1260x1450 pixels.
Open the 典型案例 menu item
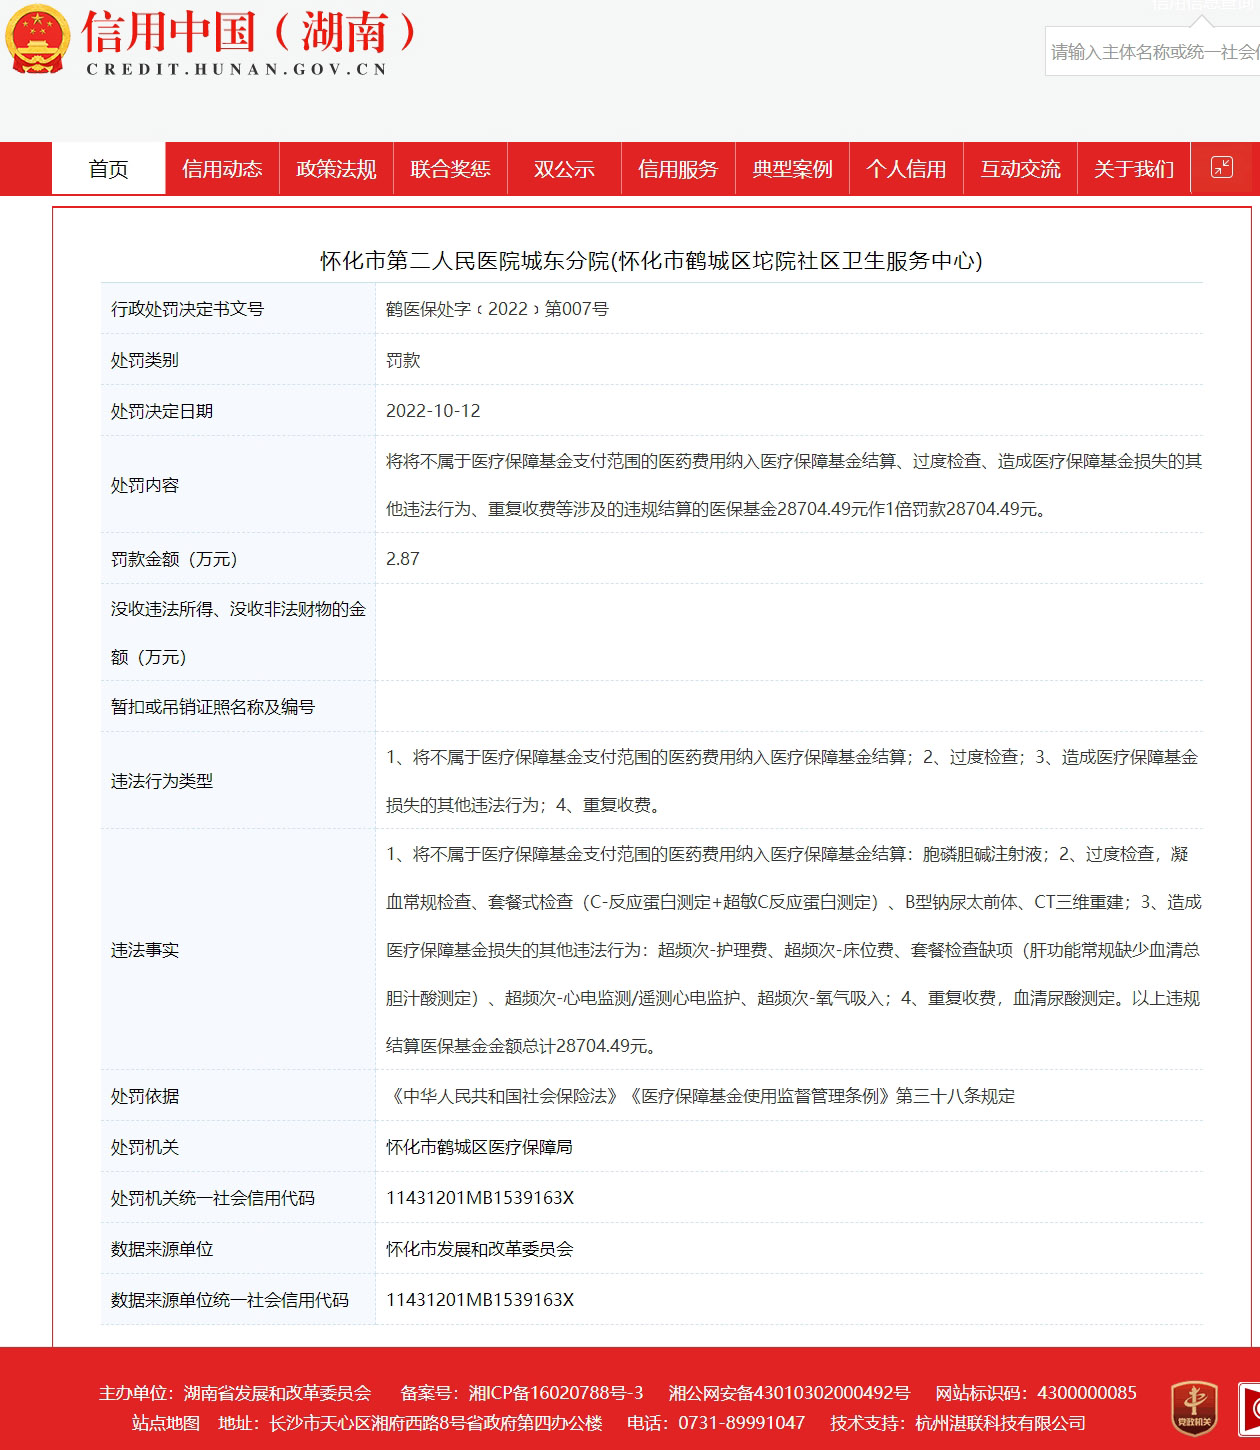792,169
